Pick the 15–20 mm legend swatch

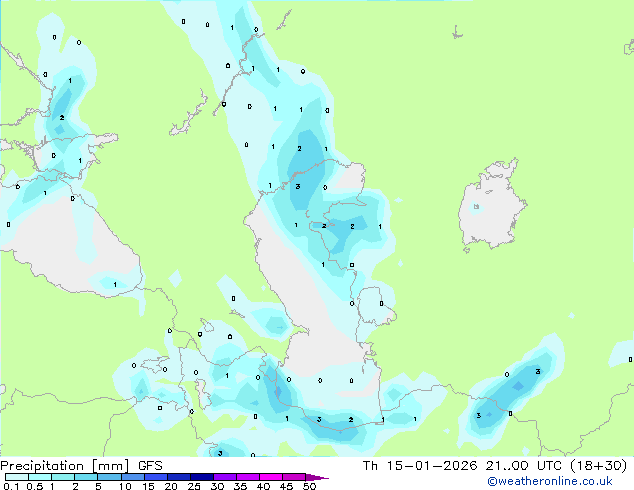(x=155, y=477)
